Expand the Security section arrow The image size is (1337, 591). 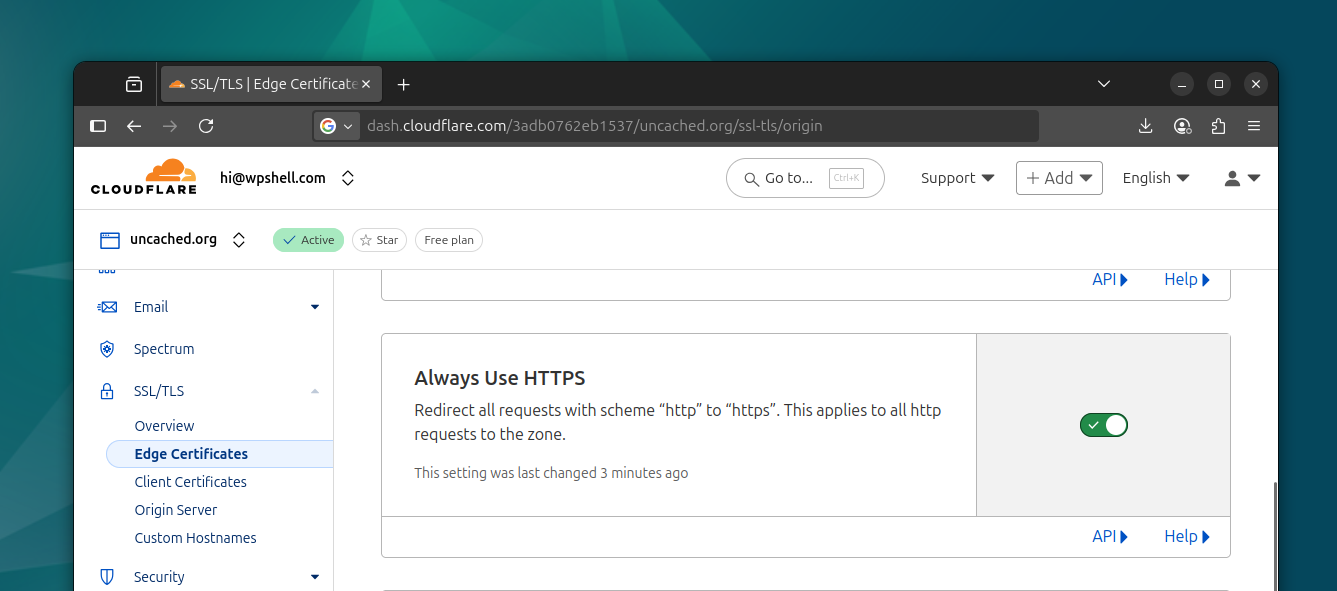(x=315, y=577)
